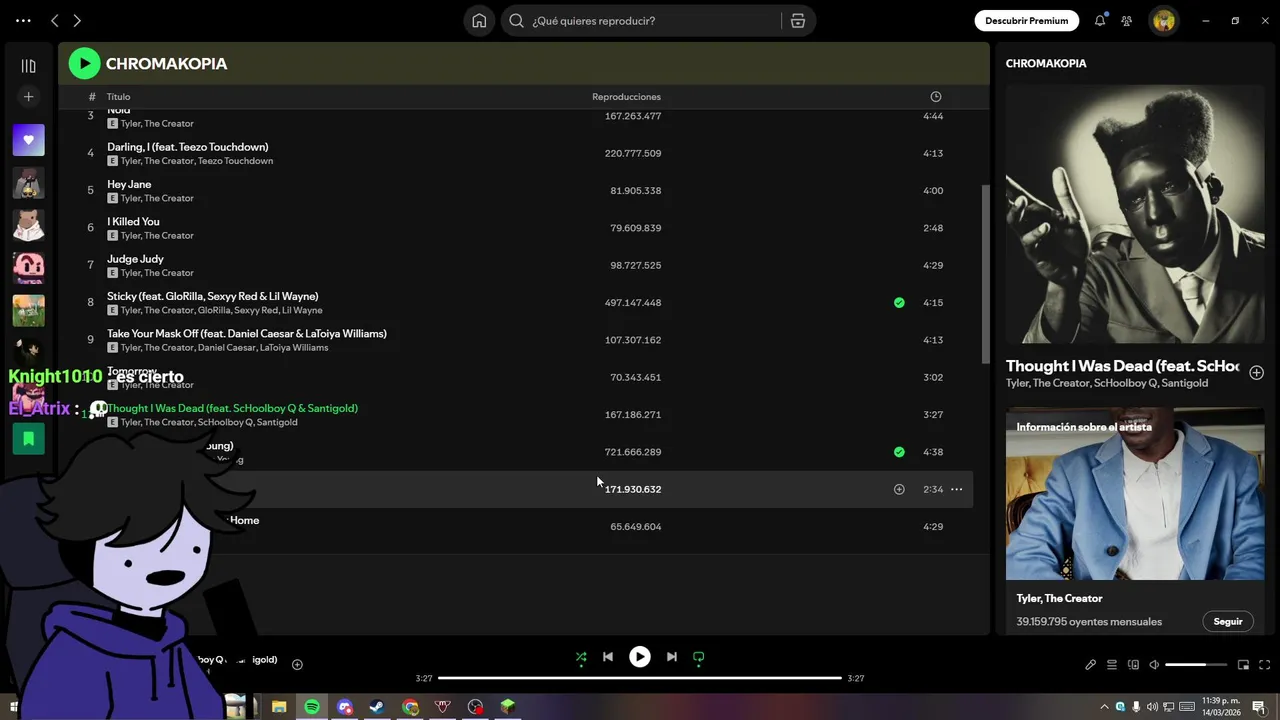
Task: Click Descubrir Premium button
Action: (x=1027, y=21)
